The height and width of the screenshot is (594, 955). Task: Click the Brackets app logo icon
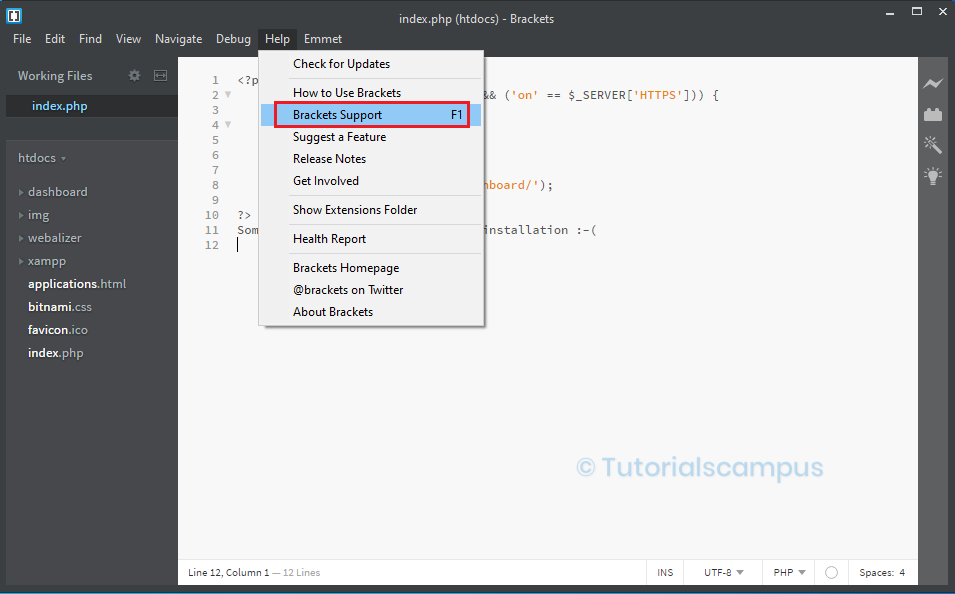point(13,15)
